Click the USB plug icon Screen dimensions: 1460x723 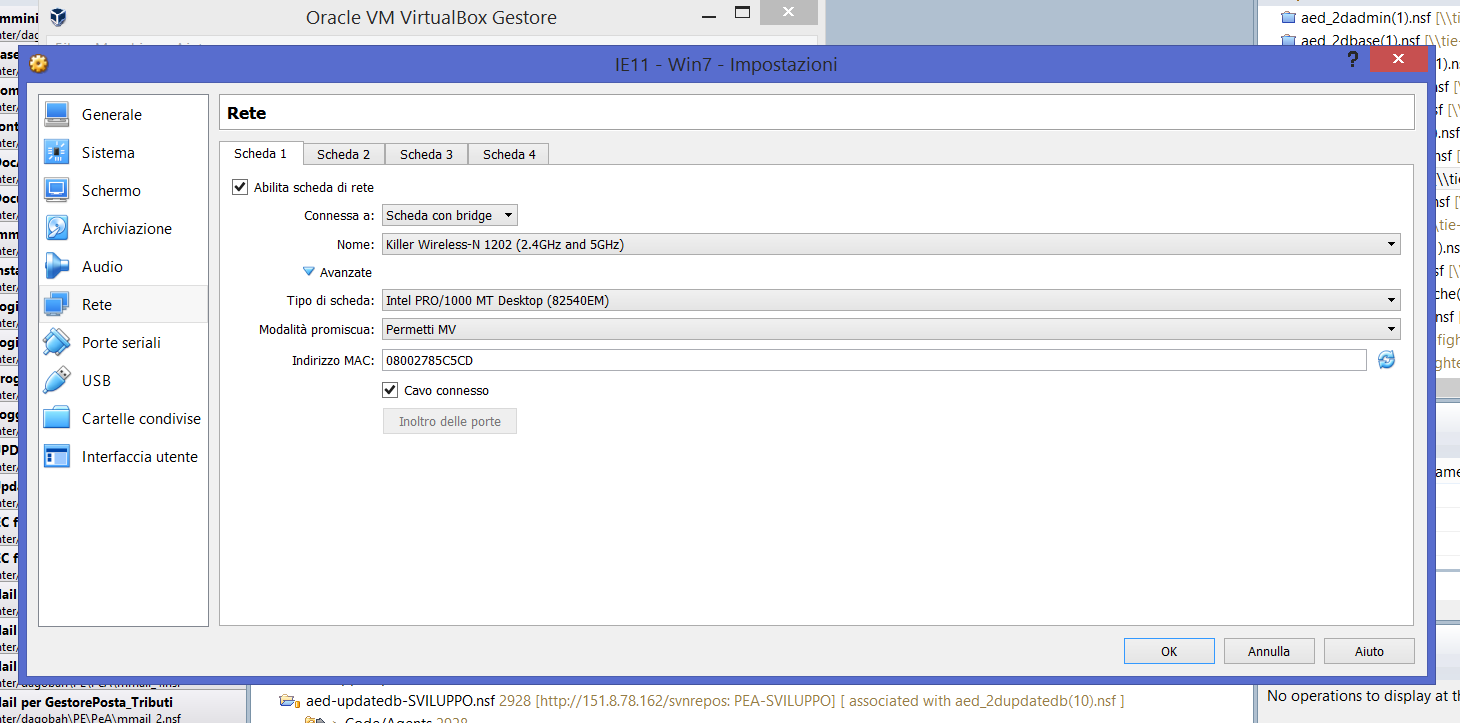coord(57,381)
